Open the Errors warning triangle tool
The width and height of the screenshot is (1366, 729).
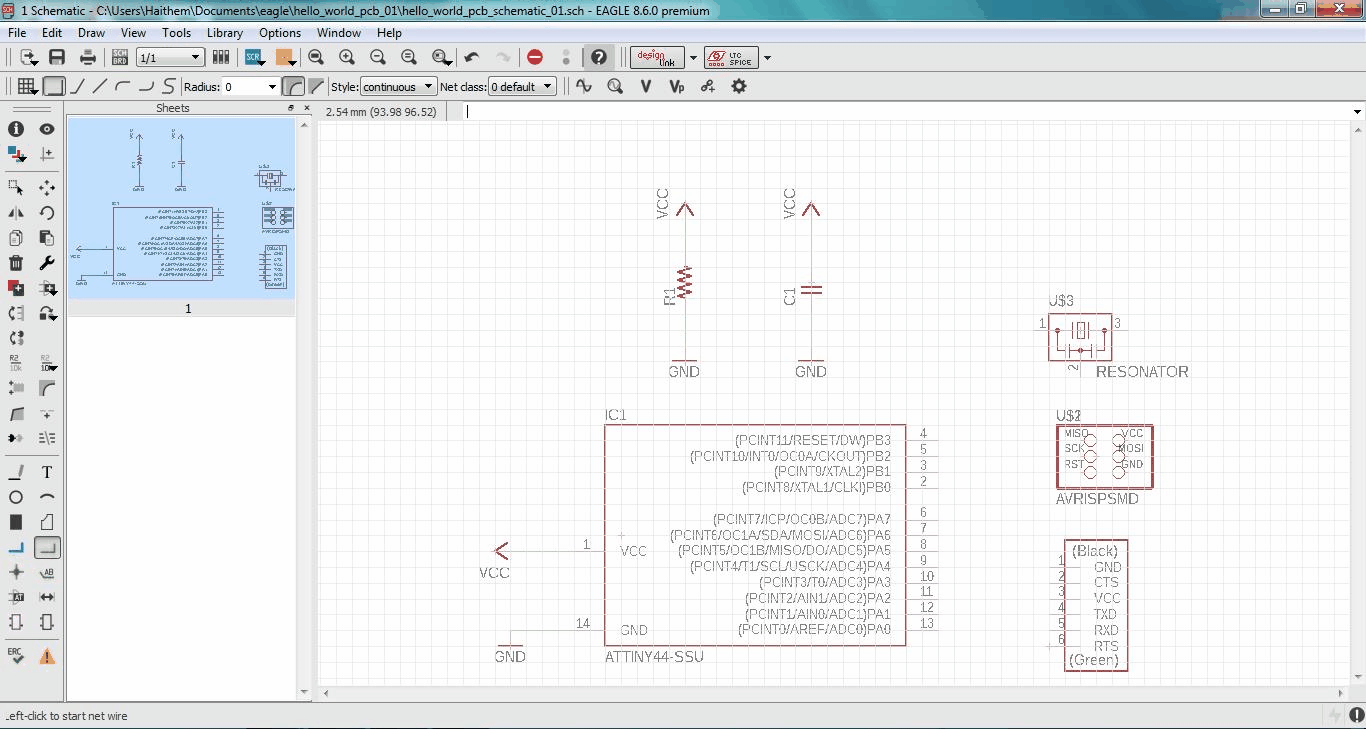pos(47,656)
